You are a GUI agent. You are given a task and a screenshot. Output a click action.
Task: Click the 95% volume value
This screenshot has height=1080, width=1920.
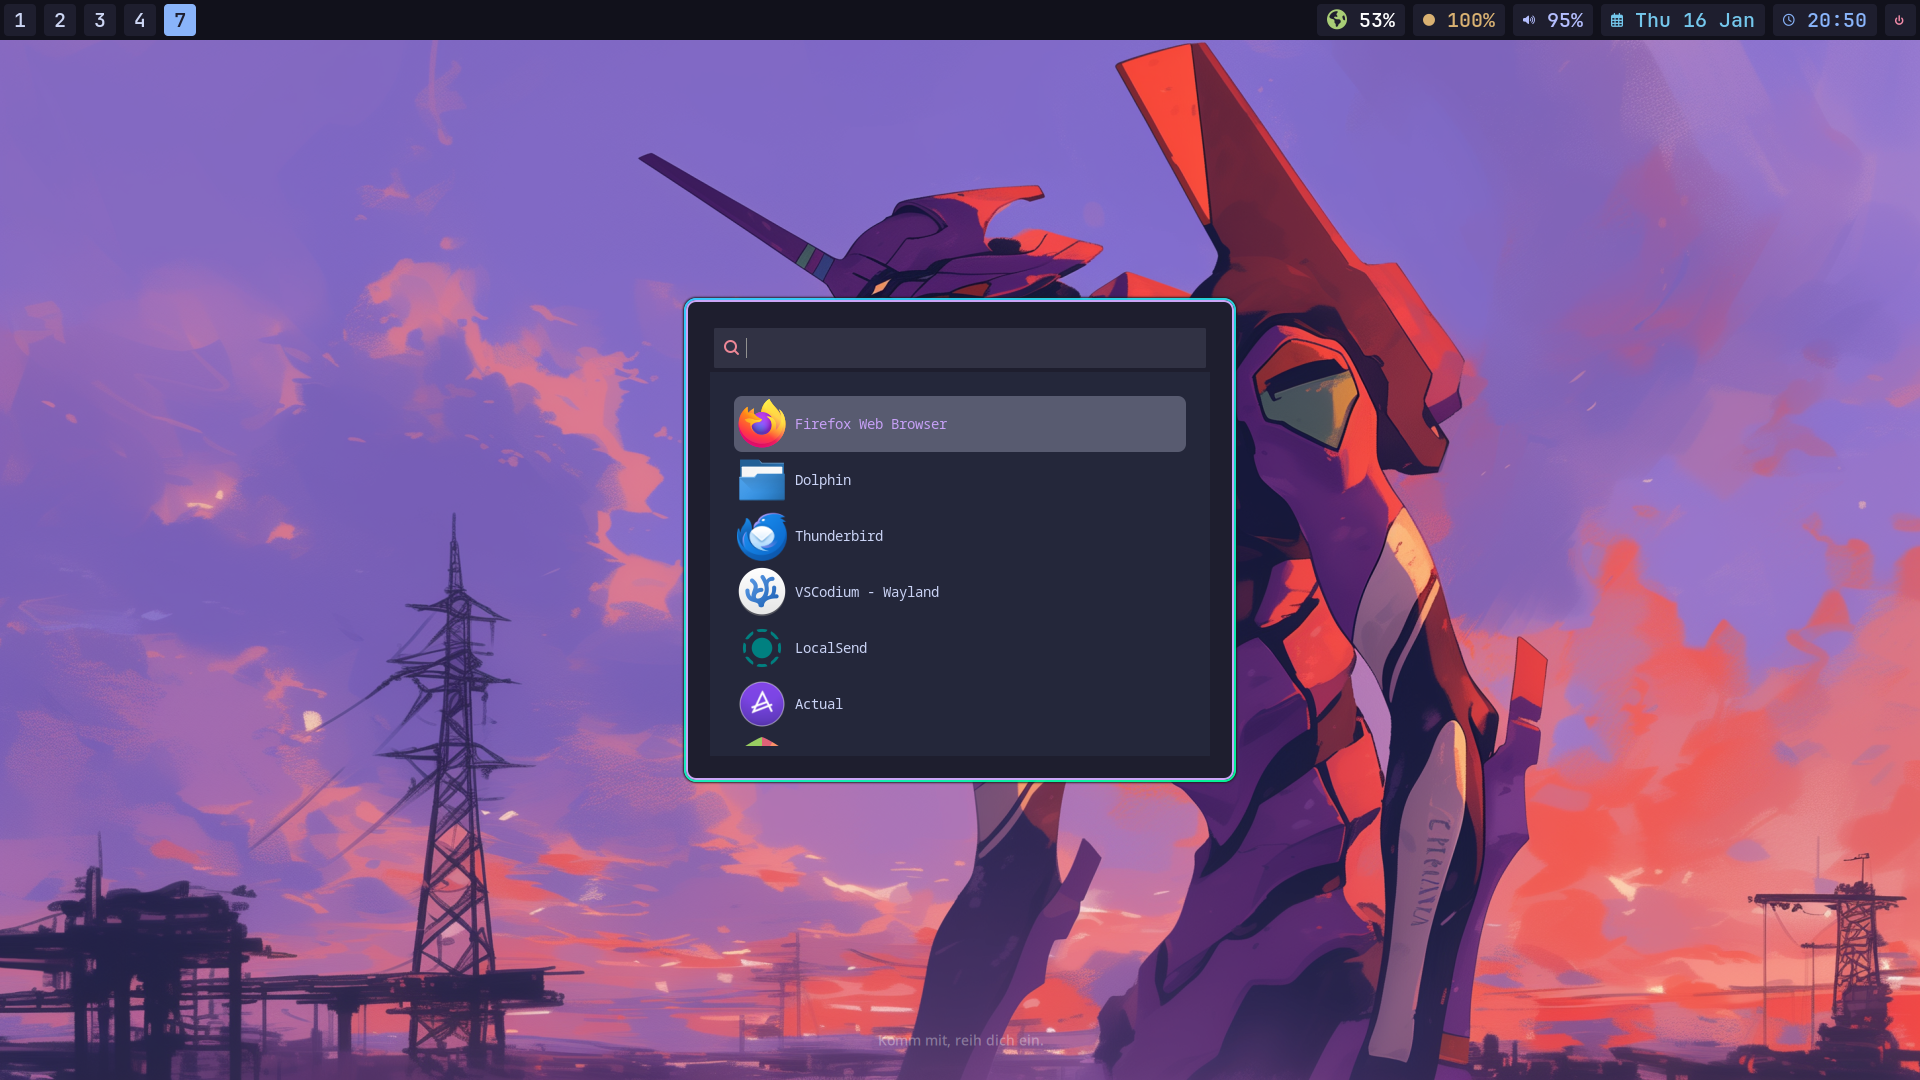tap(1565, 20)
